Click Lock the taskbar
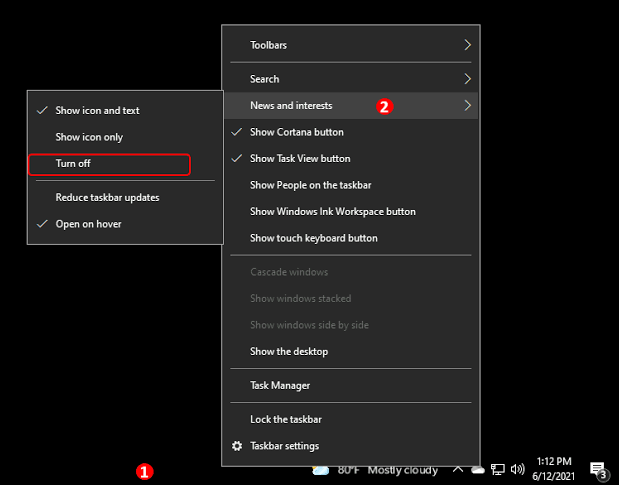Image resolution: width=619 pixels, height=485 pixels. (x=351, y=419)
